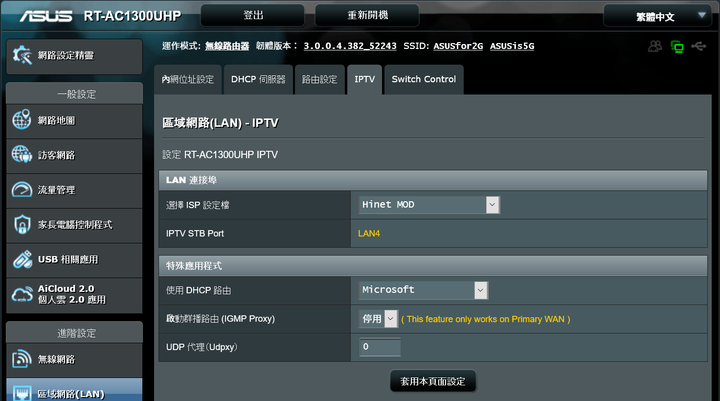
Task: Click the 家長電腦控制程式 shield lock icon
Action: click(x=22, y=224)
